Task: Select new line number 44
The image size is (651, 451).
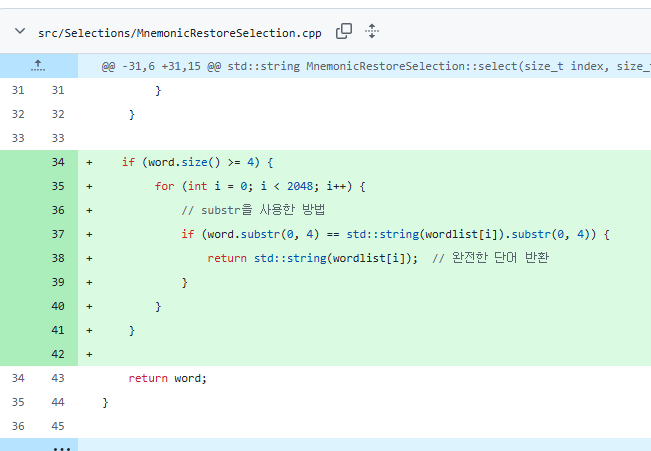Action: (58, 402)
